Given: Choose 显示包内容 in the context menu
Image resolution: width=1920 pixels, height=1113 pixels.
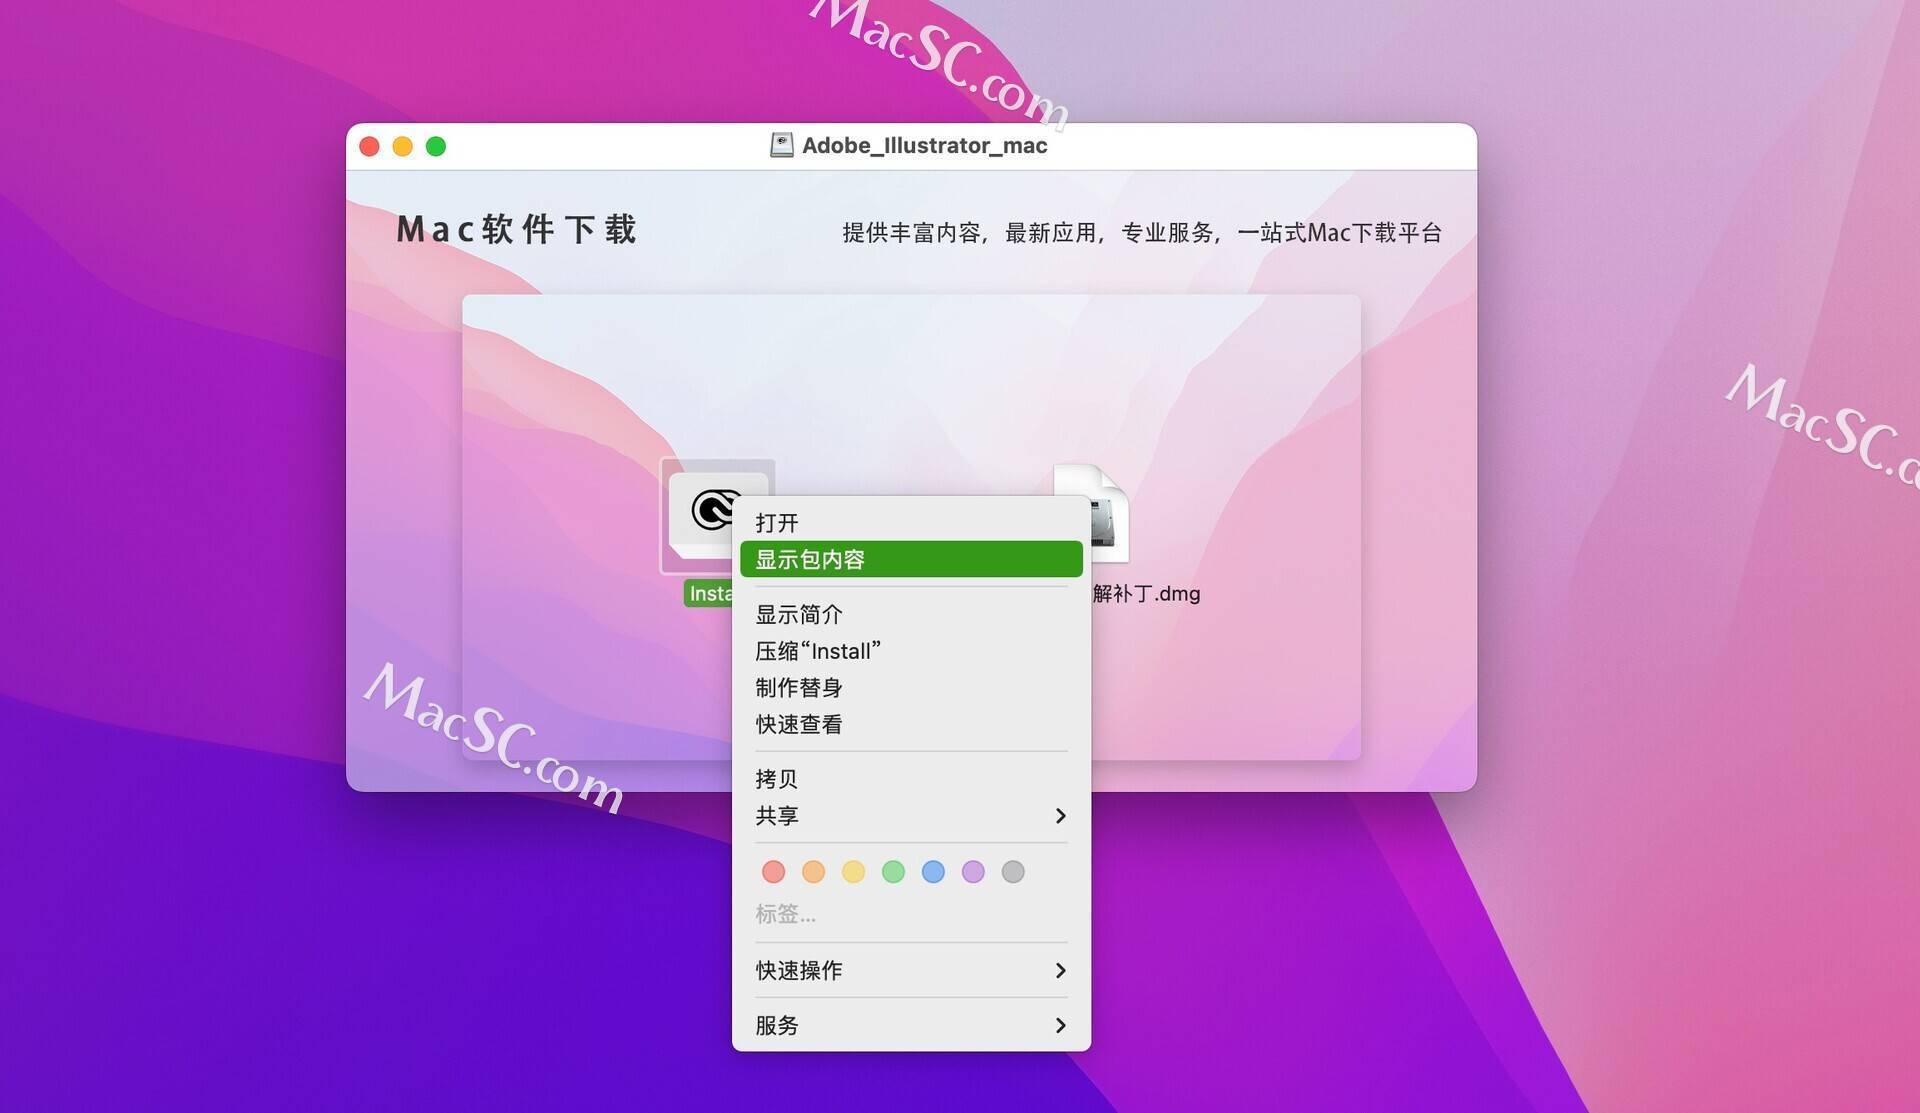Looking at the screenshot, I should 911,559.
